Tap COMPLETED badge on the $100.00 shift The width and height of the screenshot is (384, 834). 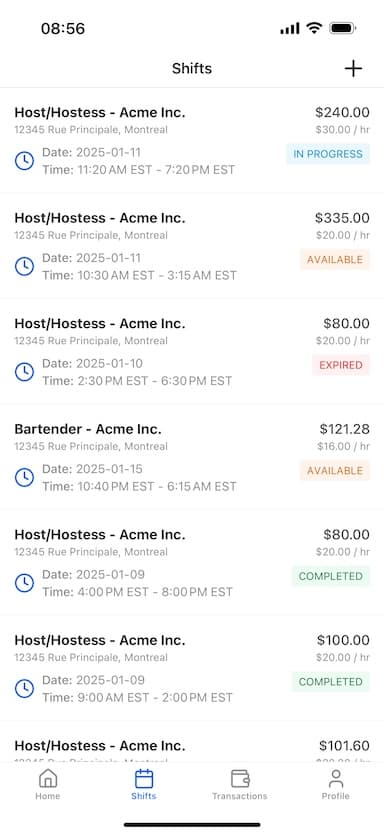[330, 682]
